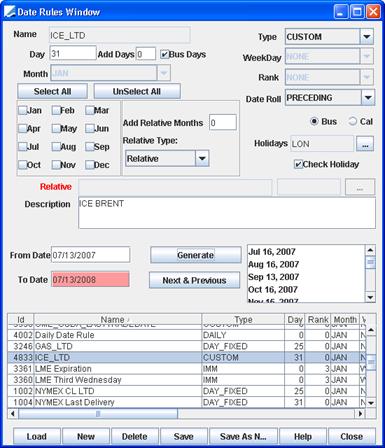Click the Save button

(x=184, y=436)
